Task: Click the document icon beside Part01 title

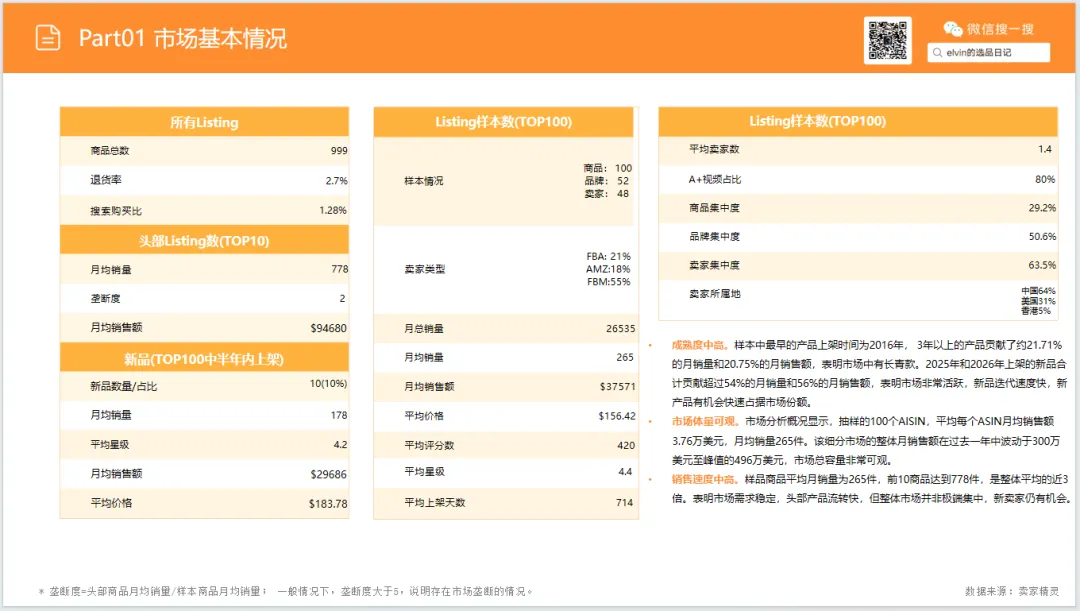Action: [x=48, y=38]
